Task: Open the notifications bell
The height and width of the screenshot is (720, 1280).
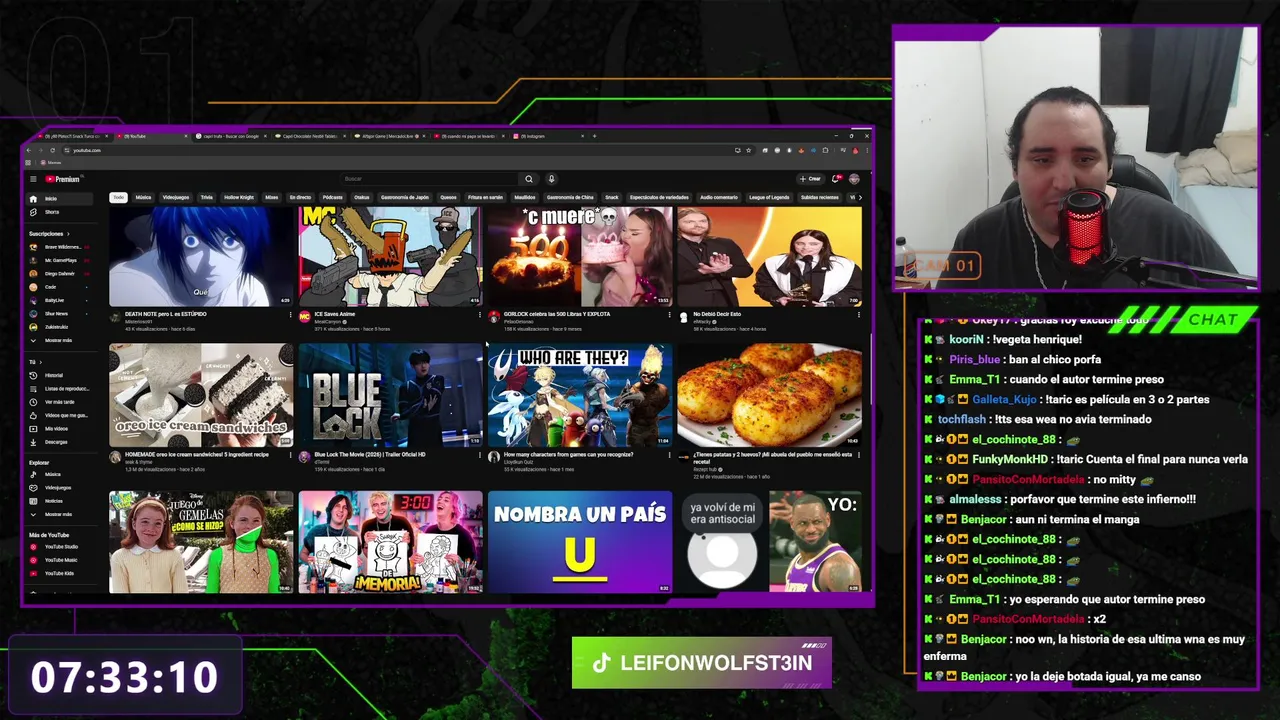Action: pyautogui.click(x=835, y=179)
